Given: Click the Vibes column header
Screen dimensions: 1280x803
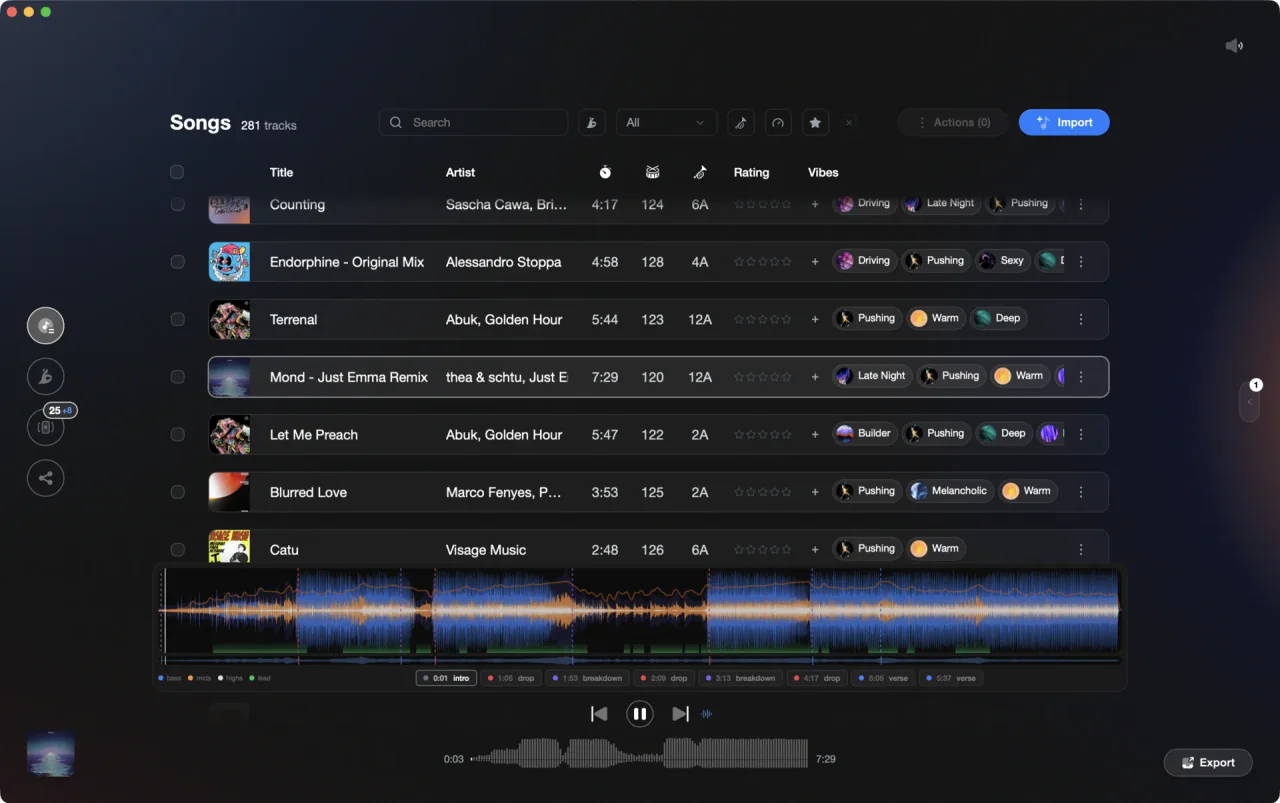Looking at the screenshot, I should pos(823,172).
